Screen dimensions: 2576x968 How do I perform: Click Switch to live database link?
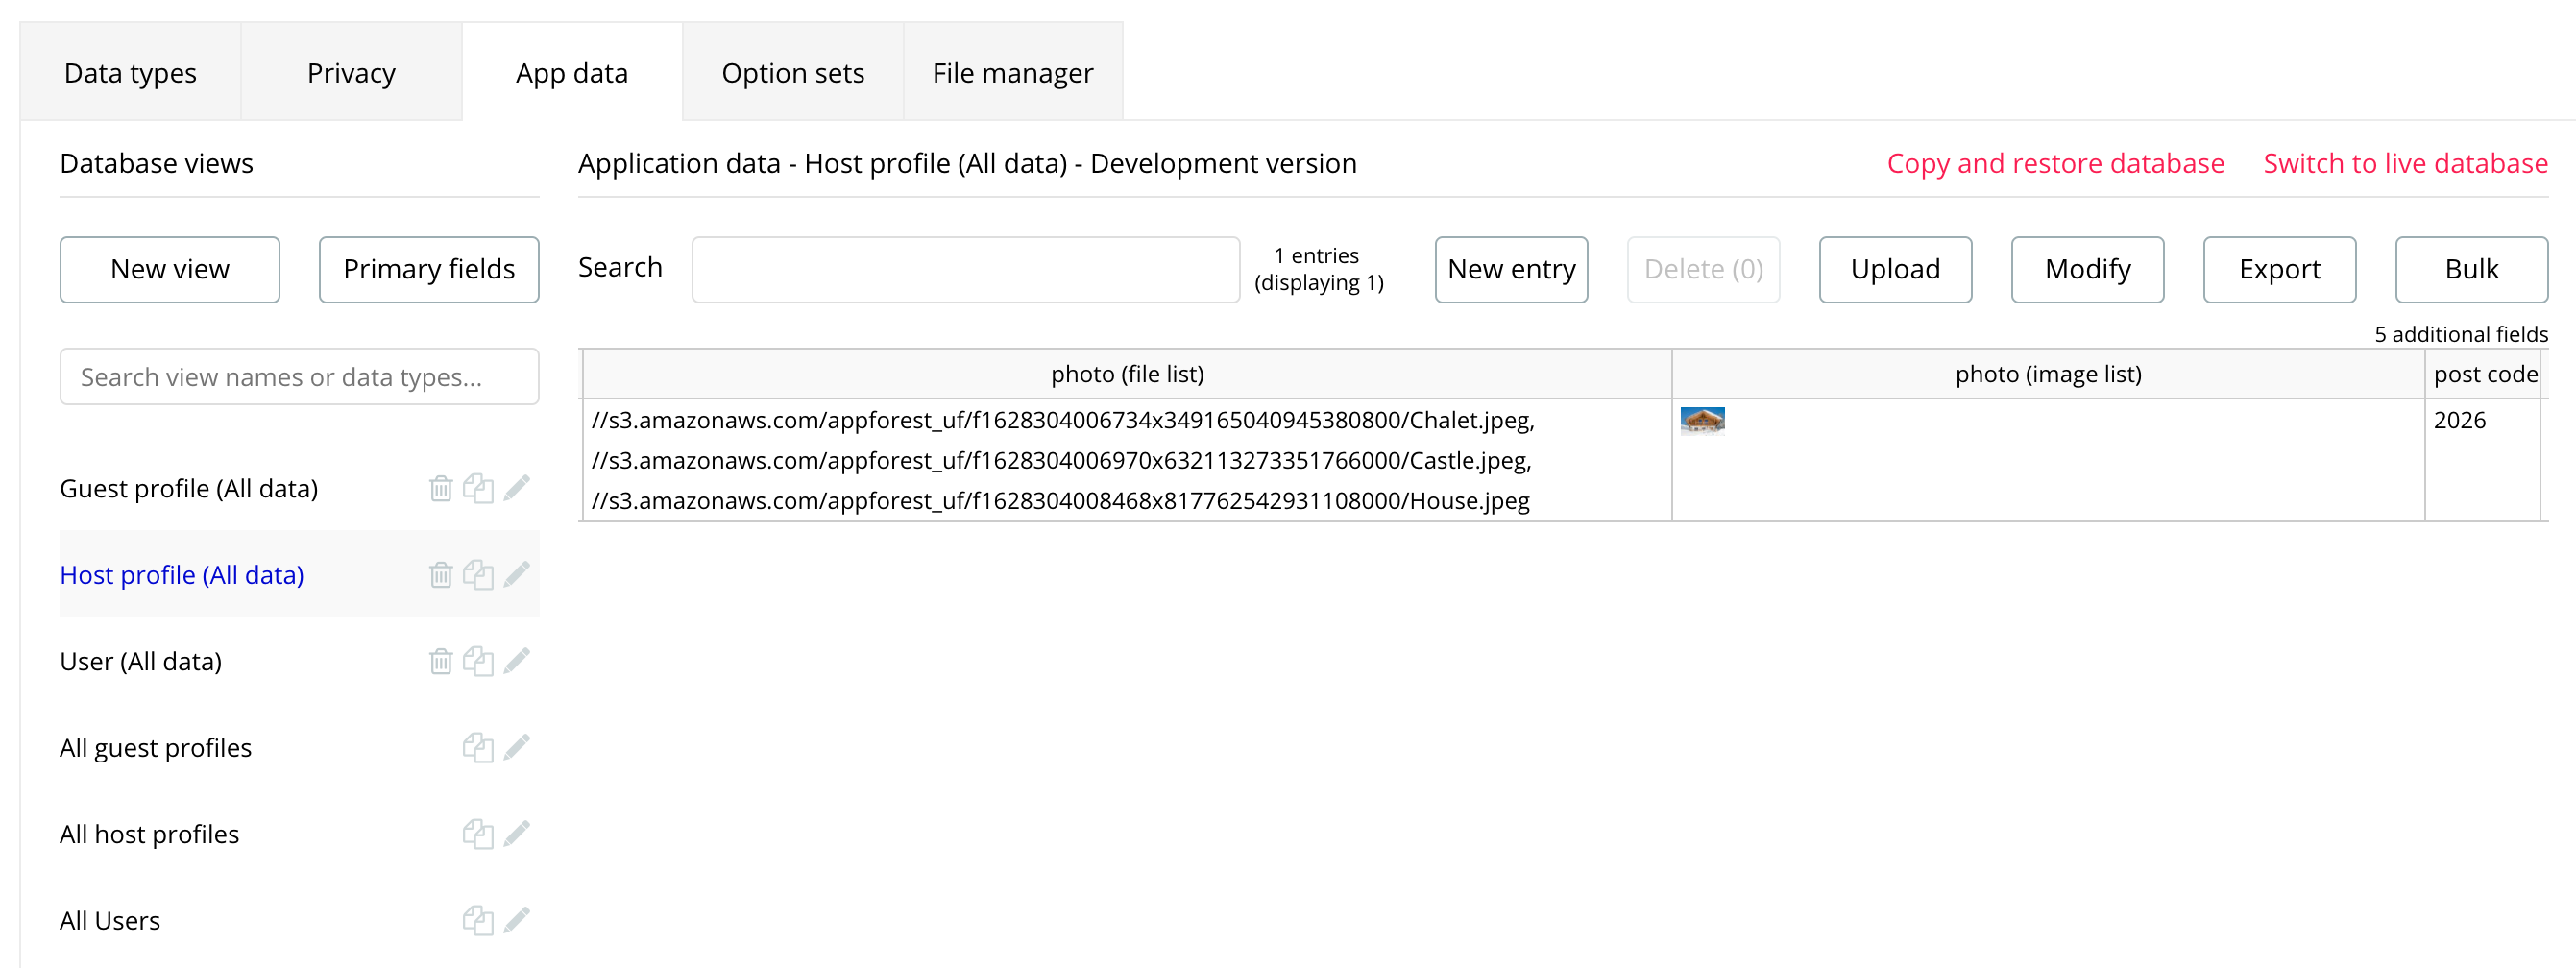coord(2404,163)
